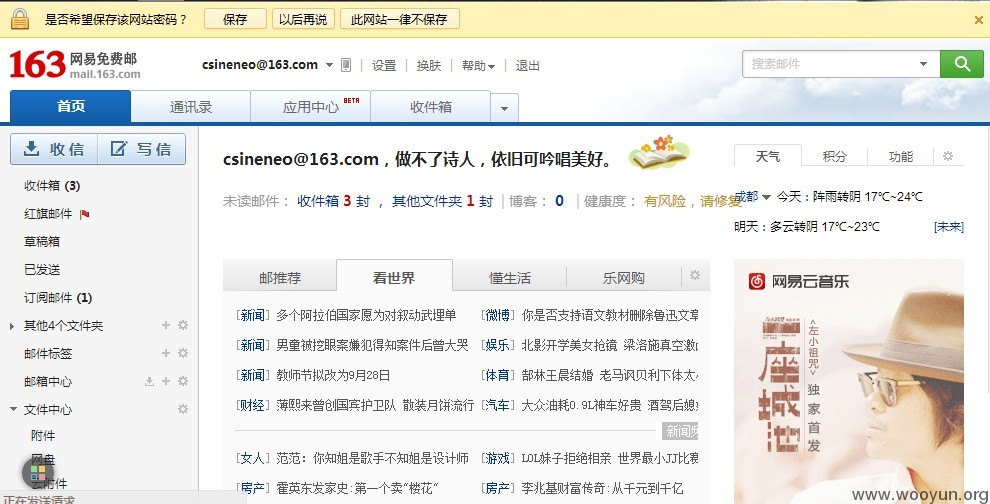
Task: Switch to the 功能 widget tab
Action: 901,157
